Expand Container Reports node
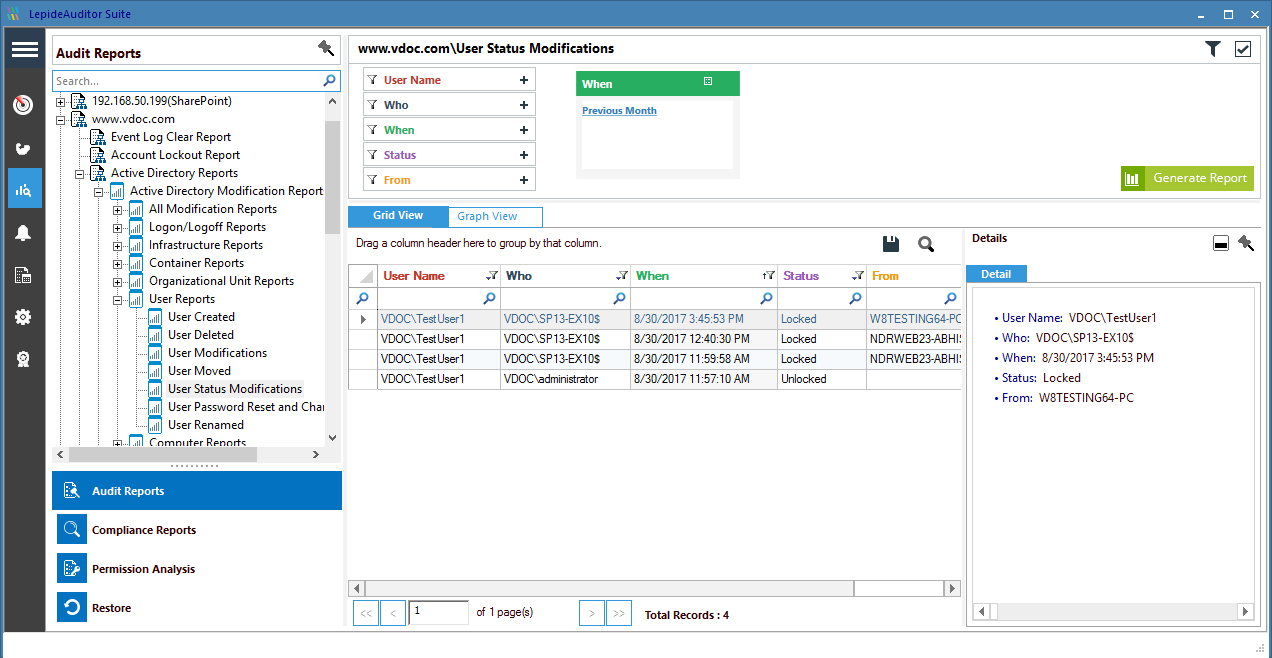This screenshot has height=658, width=1272. pos(118,263)
